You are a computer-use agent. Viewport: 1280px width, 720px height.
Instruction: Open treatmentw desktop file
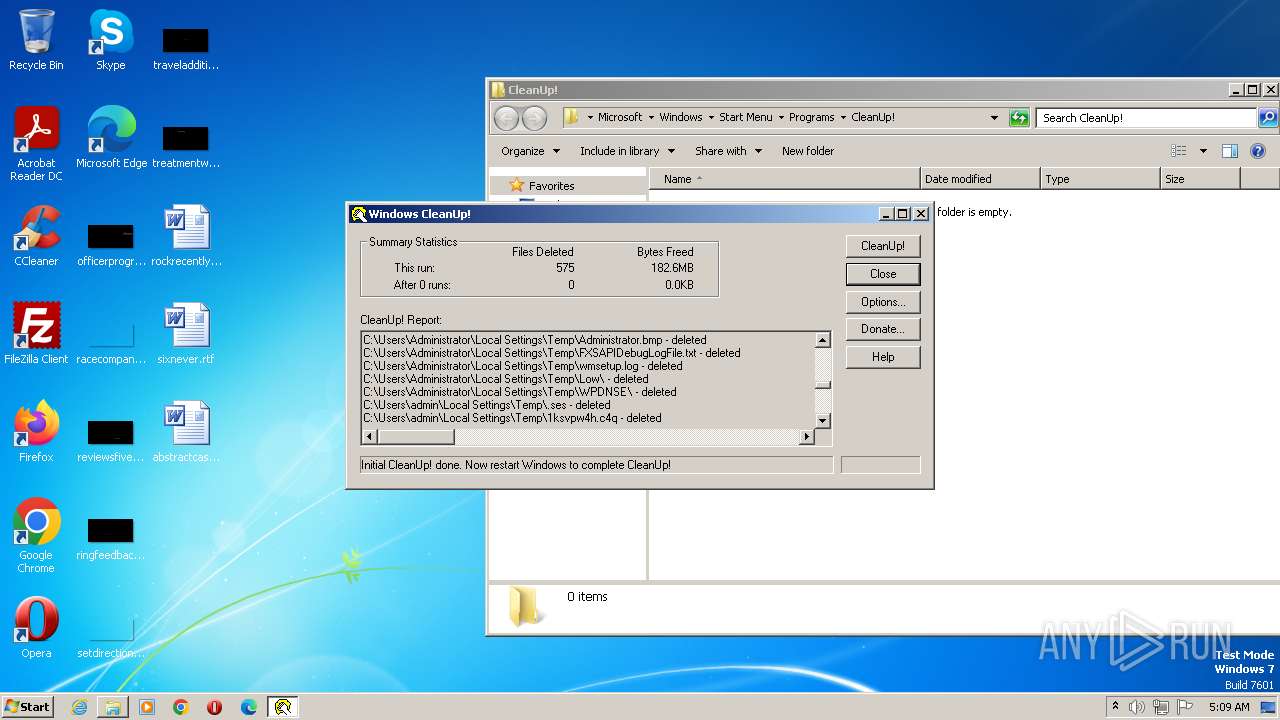click(x=186, y=145)
